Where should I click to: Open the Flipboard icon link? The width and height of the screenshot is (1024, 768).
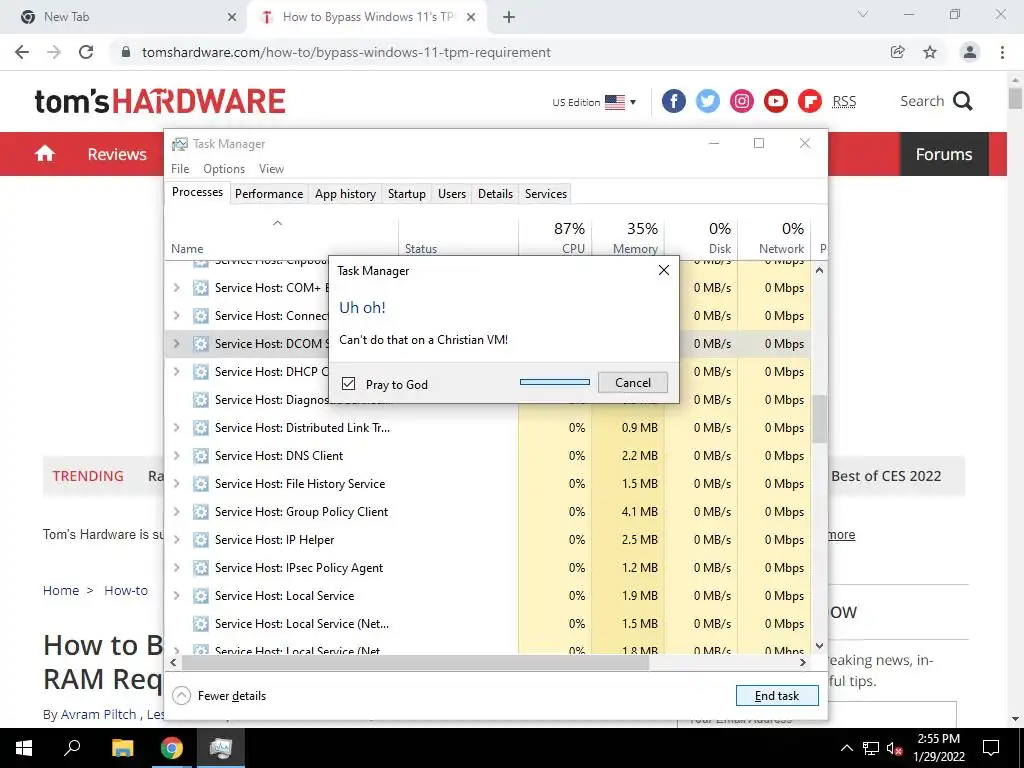(x=809, y=101)
